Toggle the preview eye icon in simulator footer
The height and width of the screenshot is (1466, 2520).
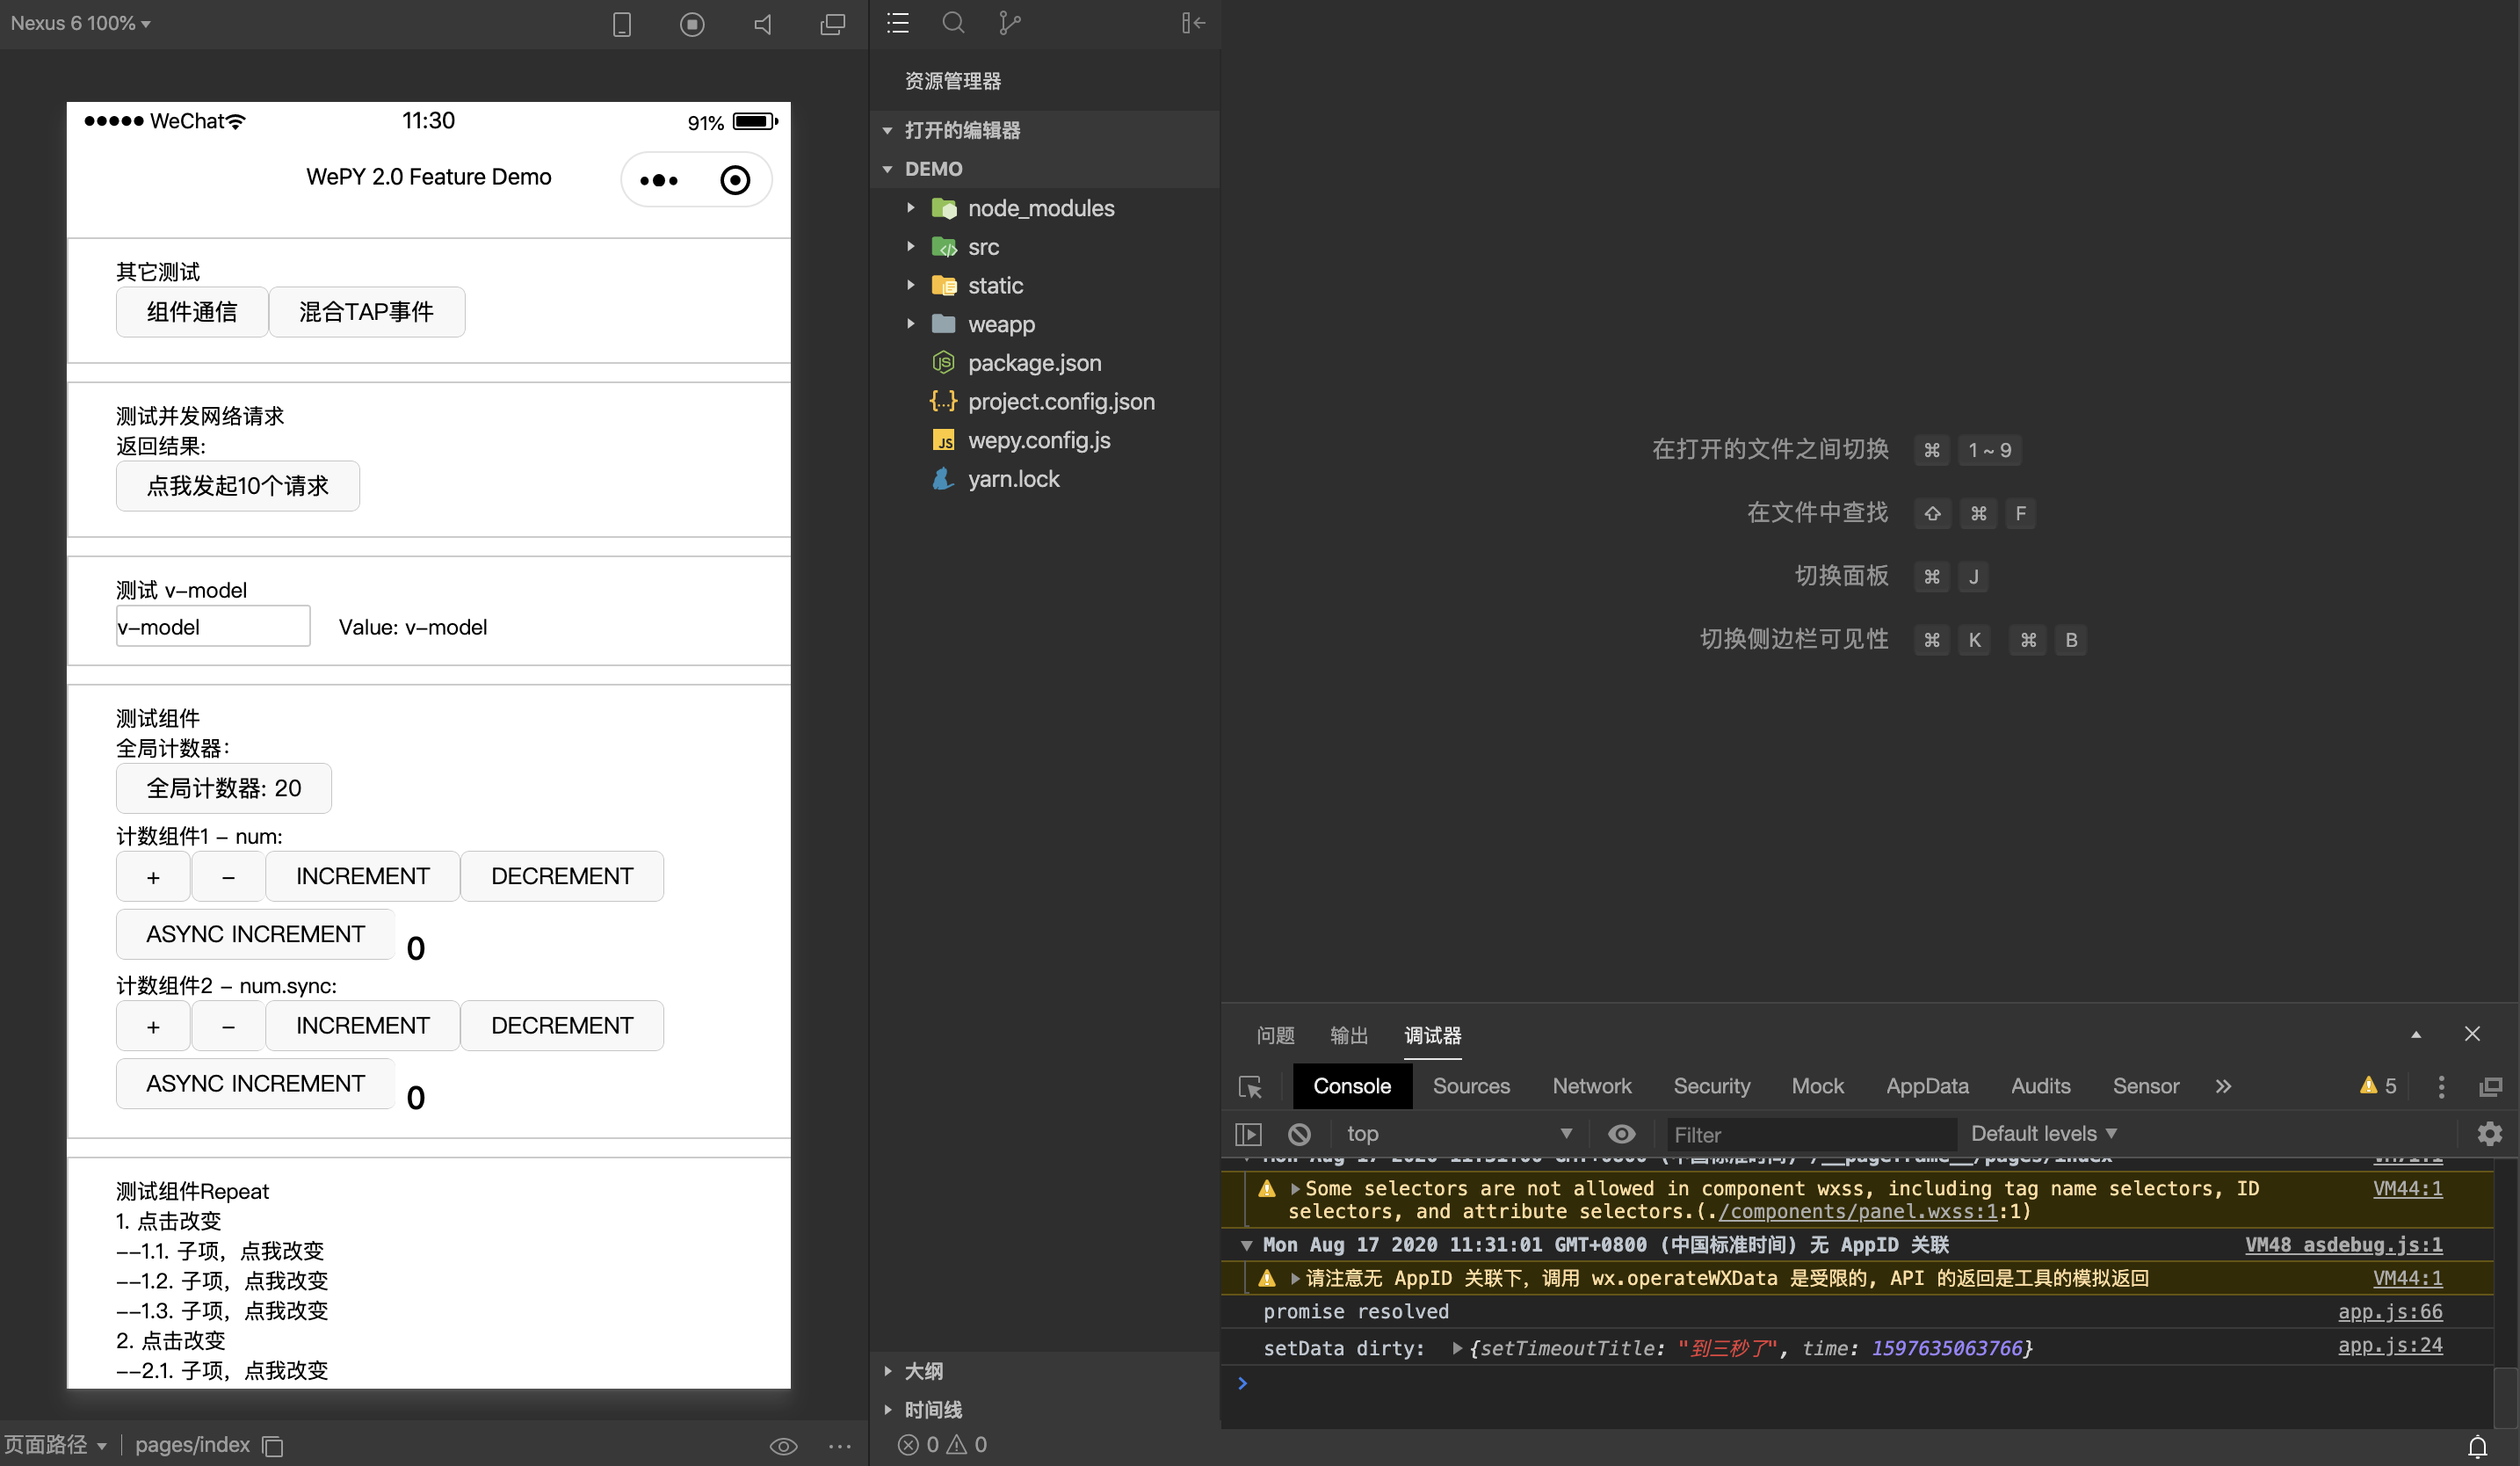783,1446
